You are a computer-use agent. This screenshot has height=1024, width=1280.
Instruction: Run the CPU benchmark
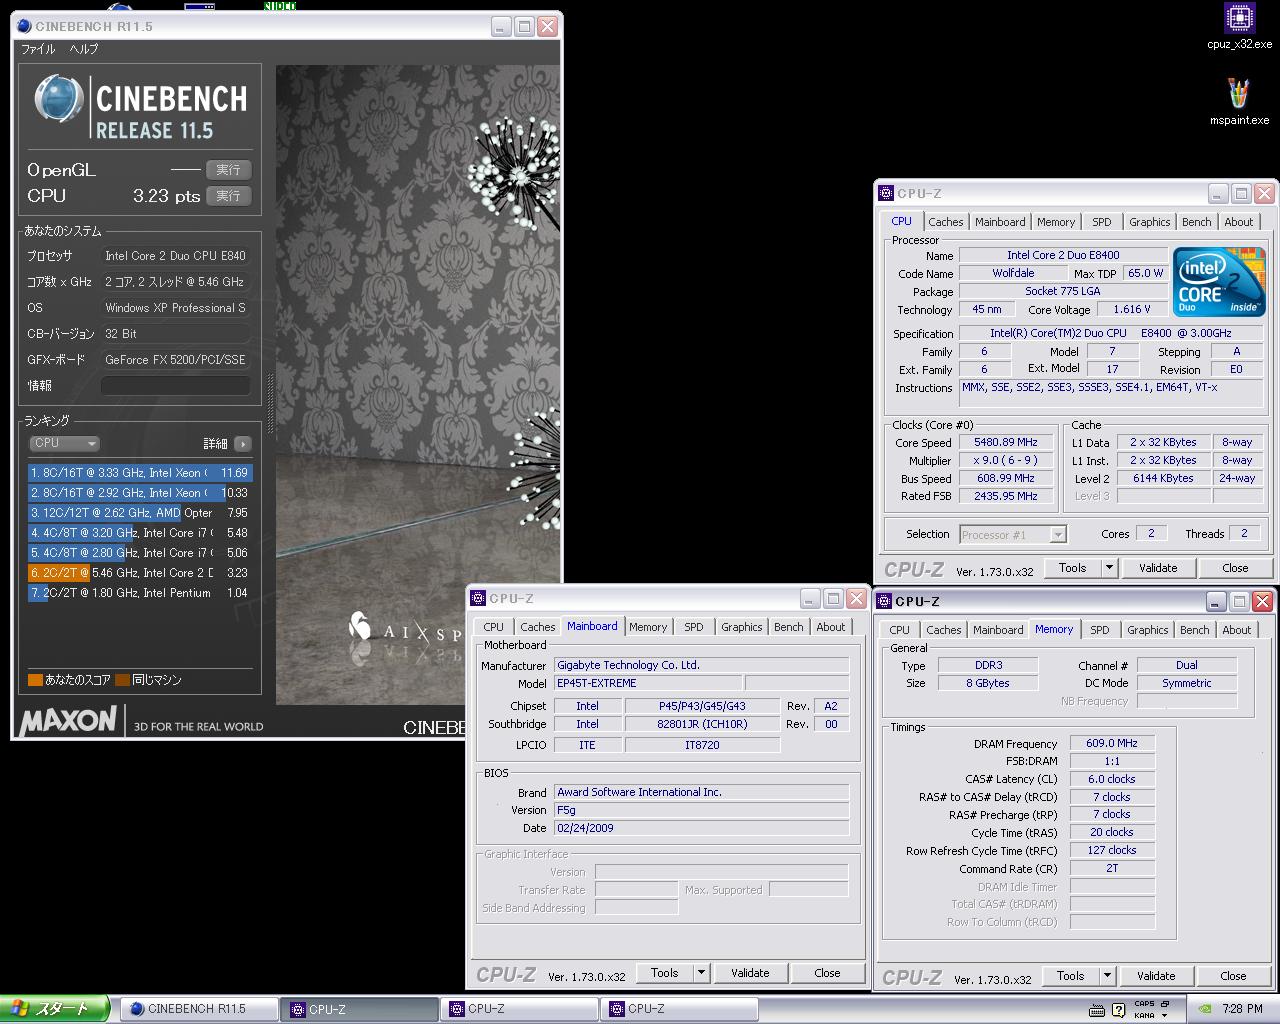point(228,196)
